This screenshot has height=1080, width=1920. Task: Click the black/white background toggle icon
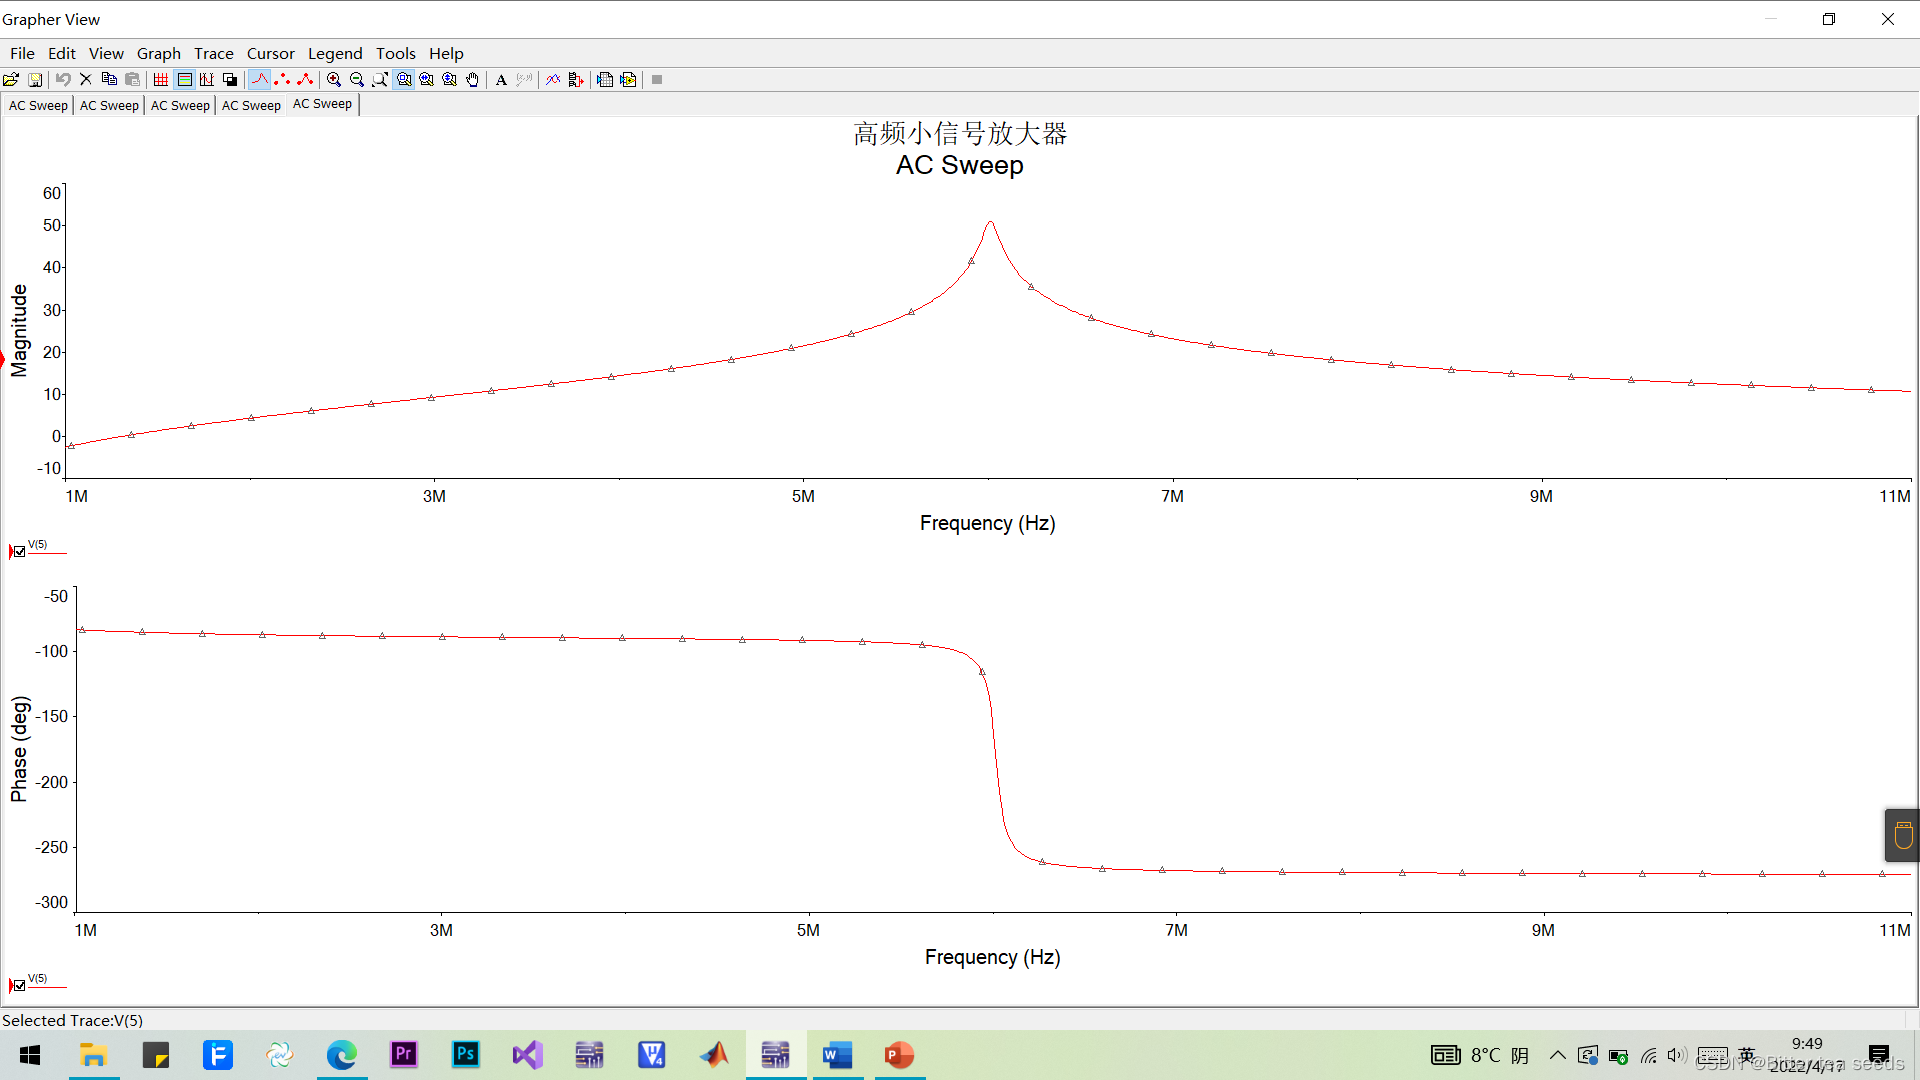pyautogui.click(x=230, y=80)
